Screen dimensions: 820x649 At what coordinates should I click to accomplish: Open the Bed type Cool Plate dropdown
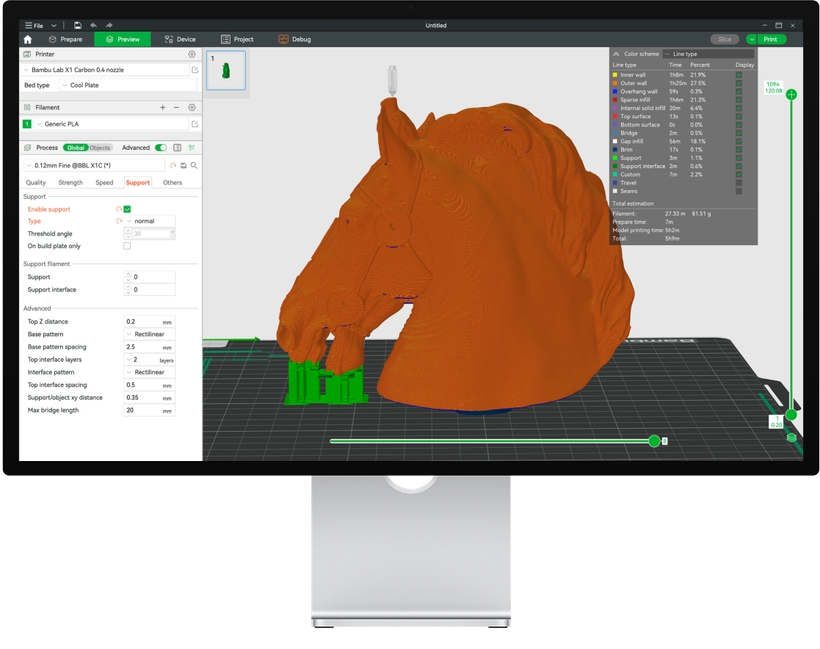(128, 85)
